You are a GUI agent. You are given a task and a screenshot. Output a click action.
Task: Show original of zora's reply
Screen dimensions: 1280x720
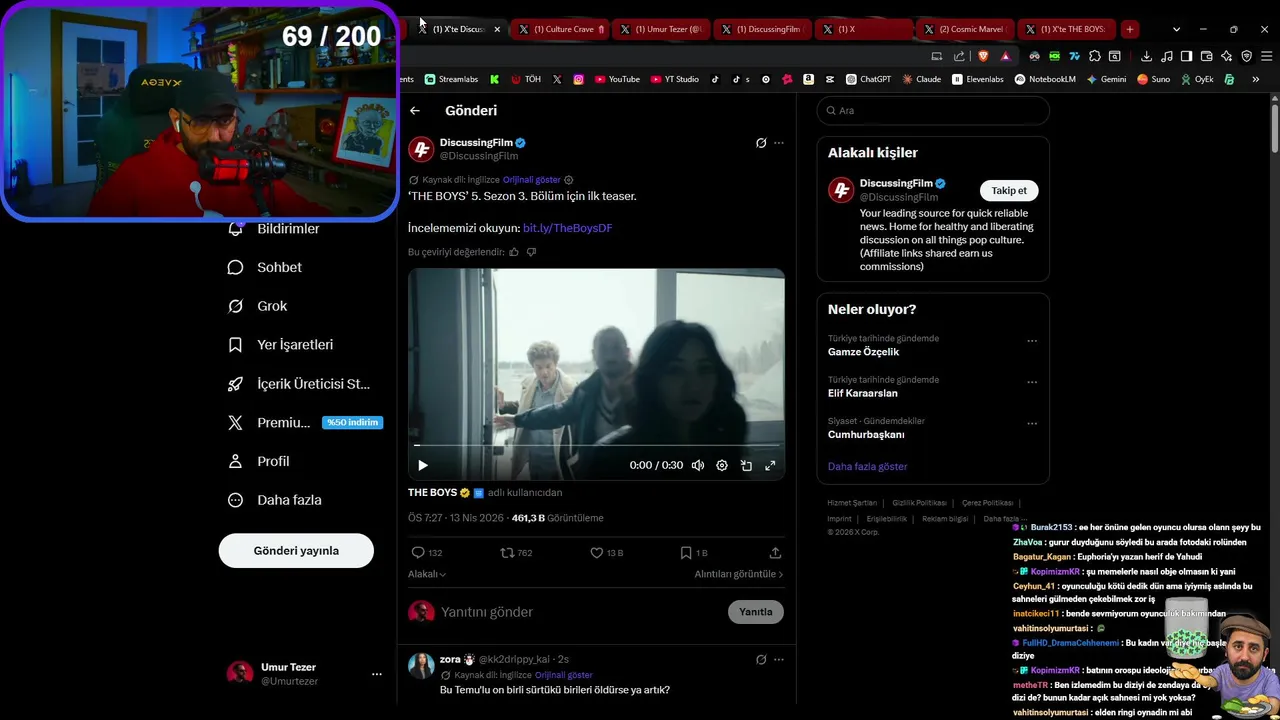(x=564, y=675)
